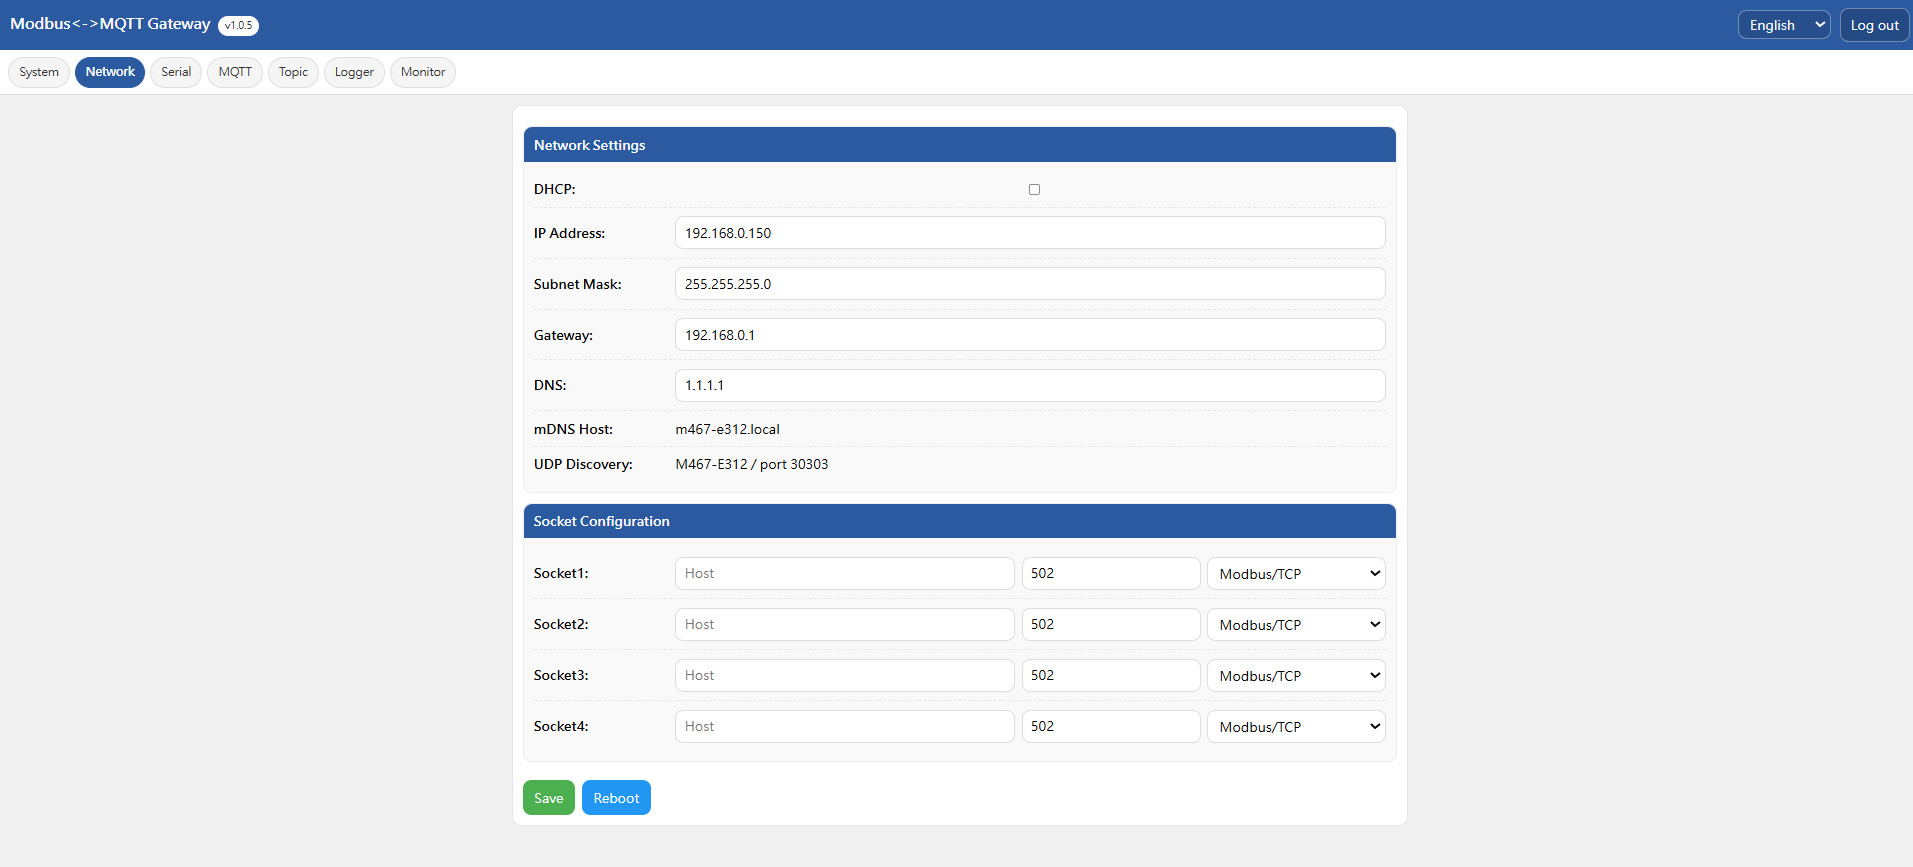Select the Topic tab
This screenshot has width=1913, height=867.
click(293, 72)
